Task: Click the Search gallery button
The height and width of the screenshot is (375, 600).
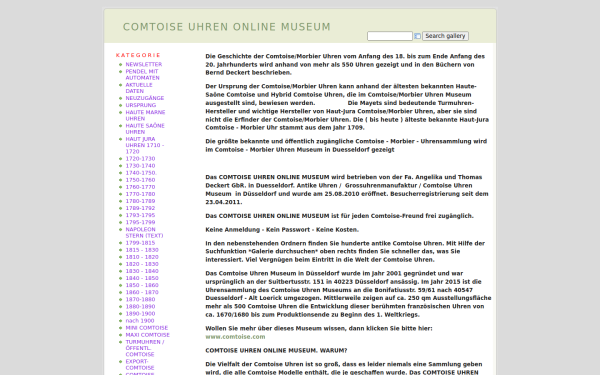Action: 445,36
